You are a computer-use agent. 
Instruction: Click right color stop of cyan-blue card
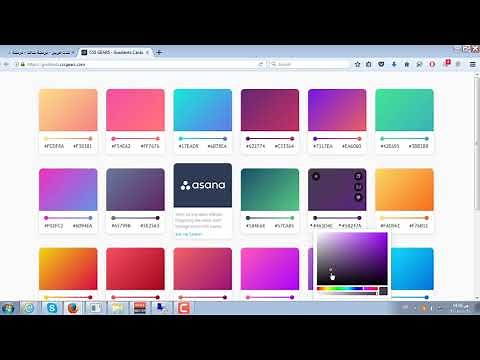pos(225,138)
